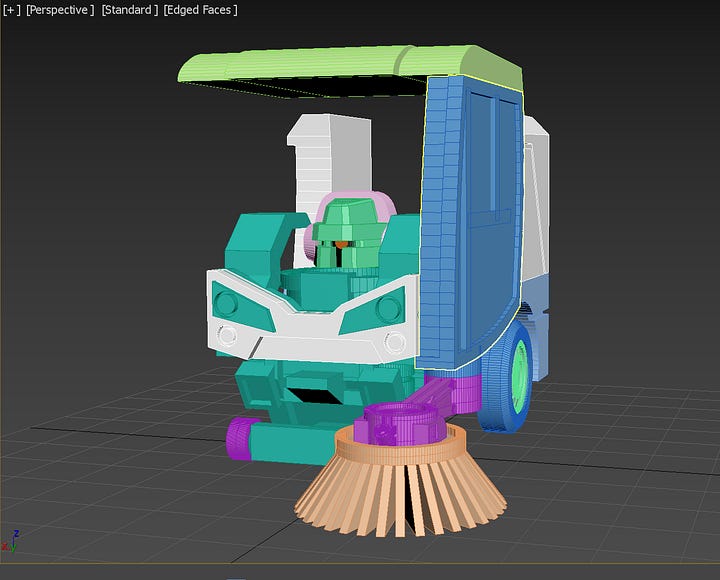Open the [+] viewport general menu
The image size is (720, 580).
click(x=11, y=10)
